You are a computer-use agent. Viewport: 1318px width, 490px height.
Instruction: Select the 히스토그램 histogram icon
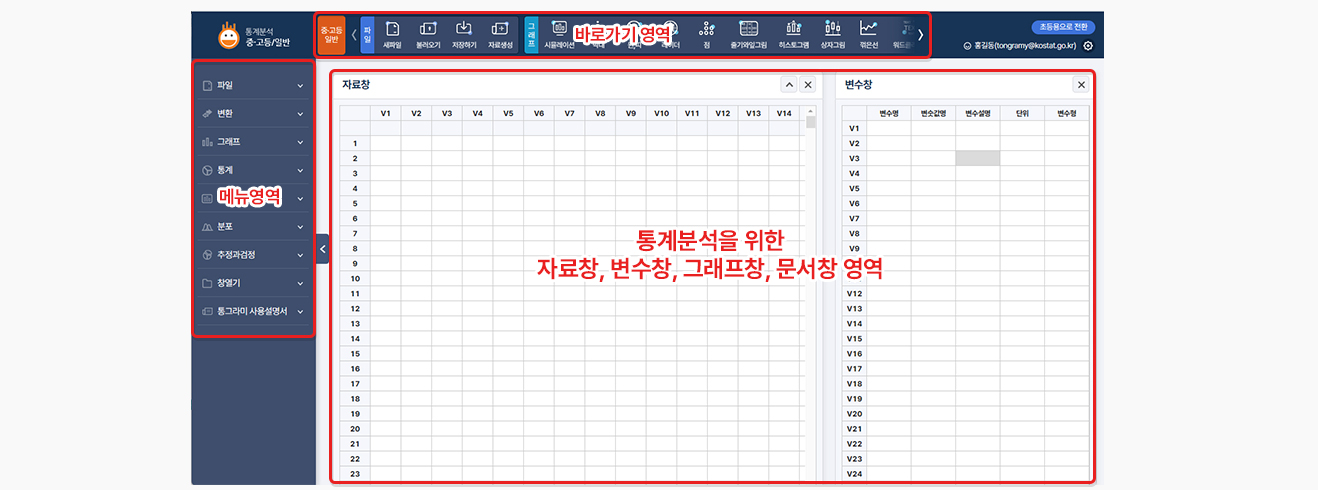click(793, 34)
